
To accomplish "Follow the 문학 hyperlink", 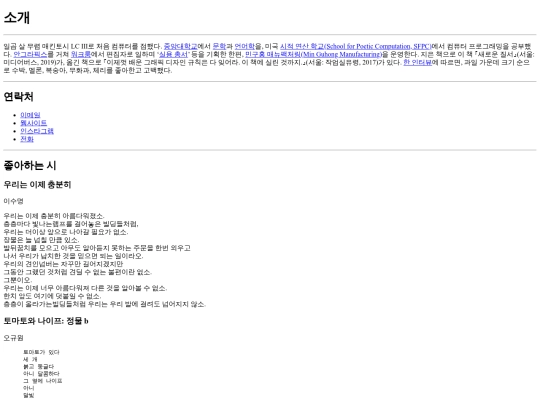I will coord(219,46).
